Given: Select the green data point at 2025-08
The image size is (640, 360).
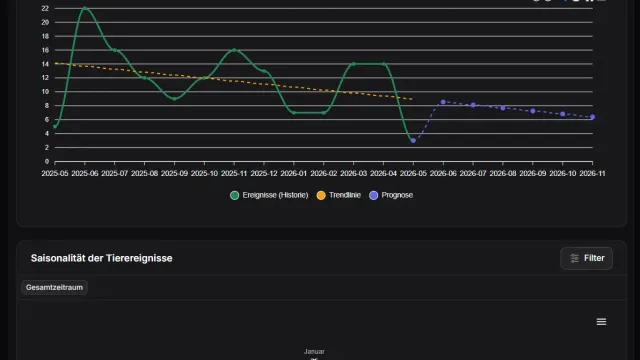Looking at the screenshot, I should coord(144,78).
